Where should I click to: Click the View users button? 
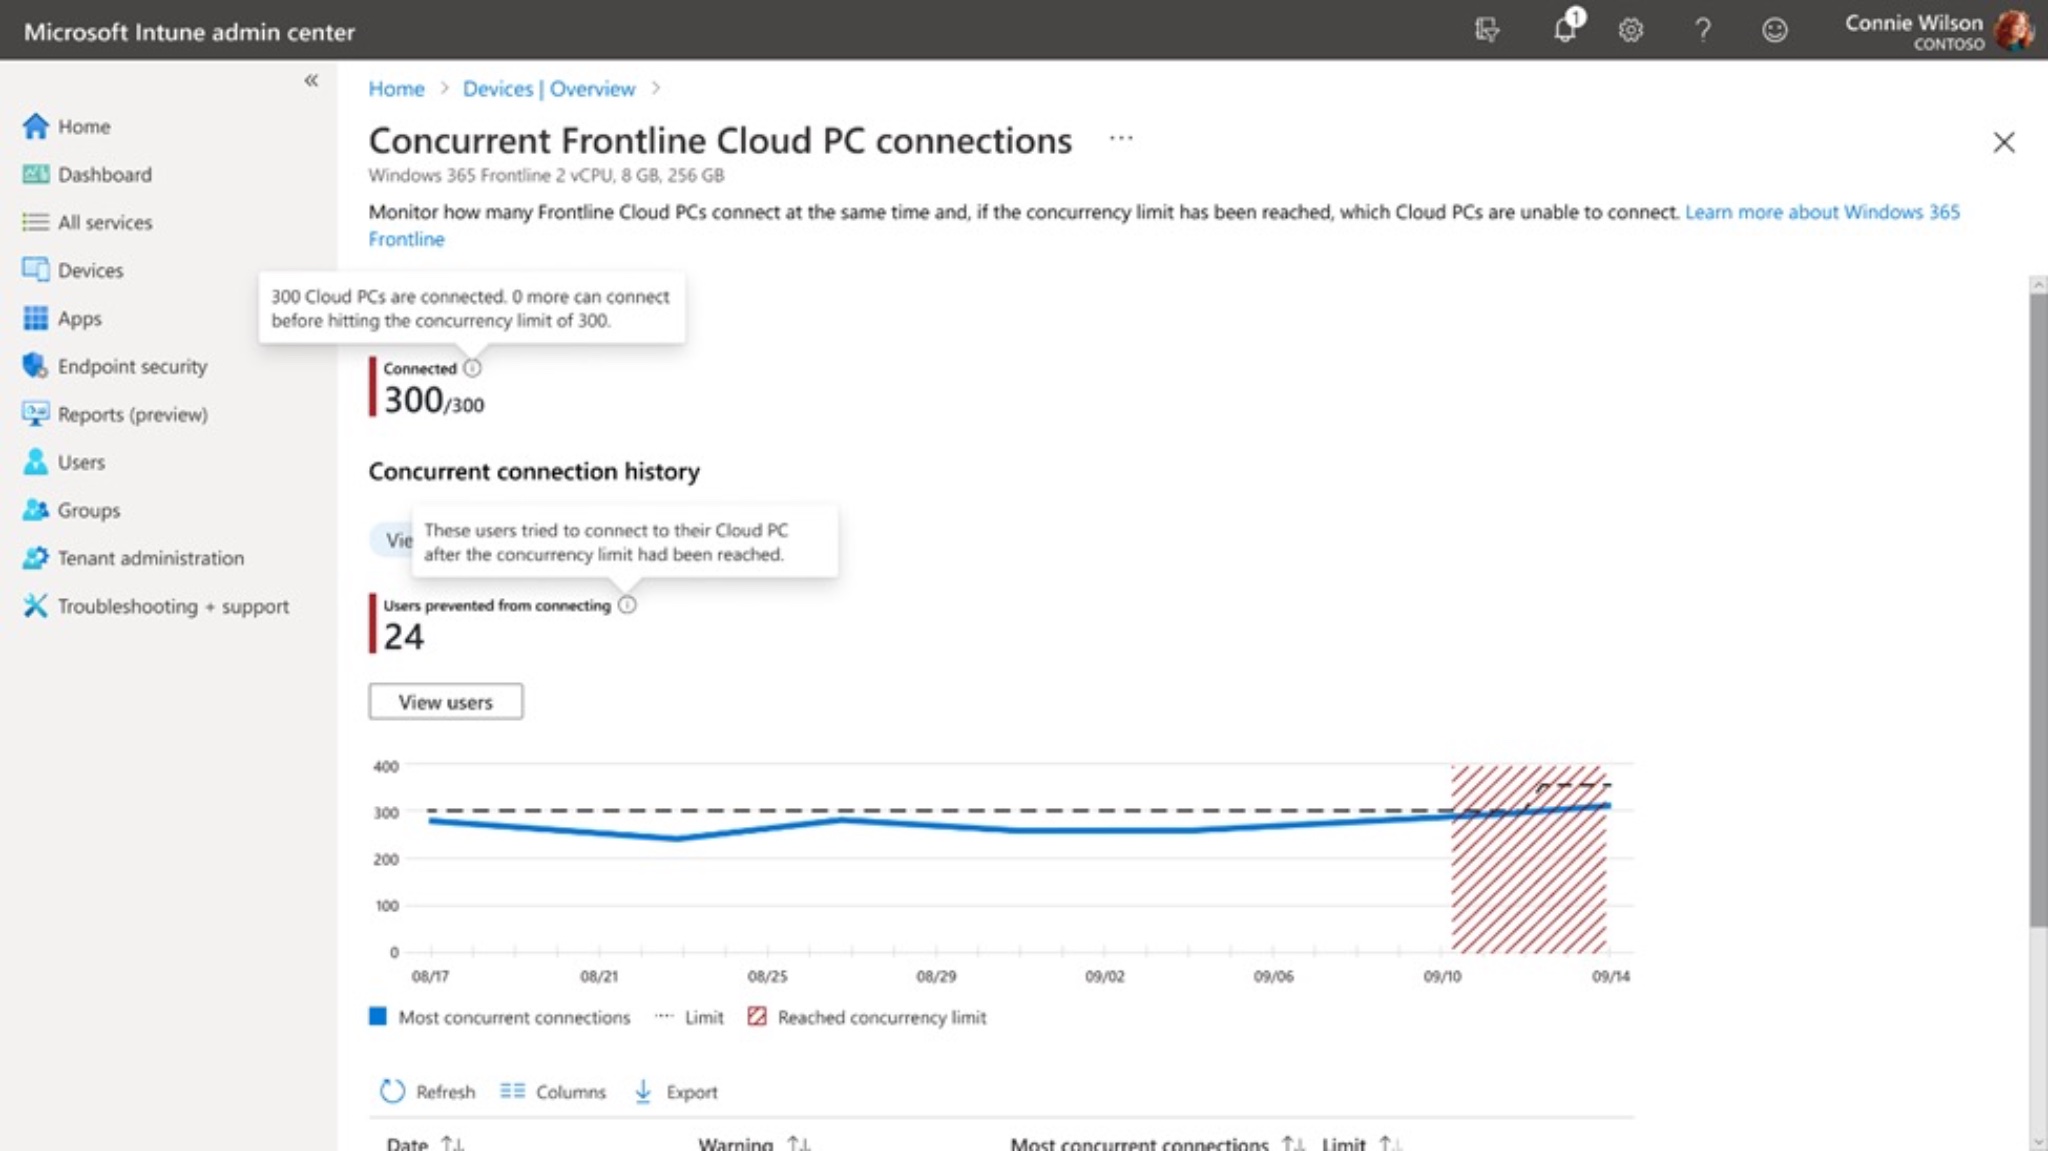tap(445, 702)
